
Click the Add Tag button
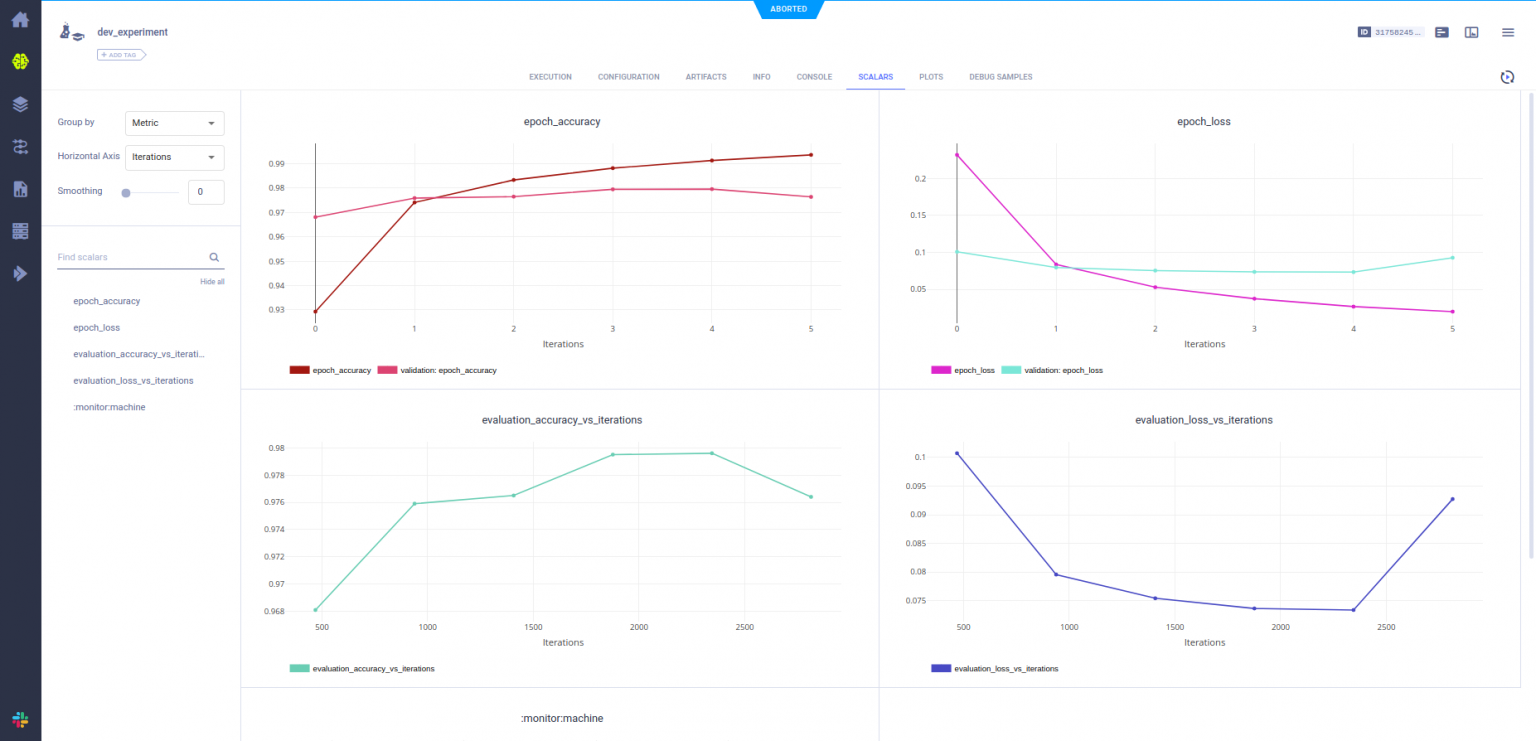121,54
